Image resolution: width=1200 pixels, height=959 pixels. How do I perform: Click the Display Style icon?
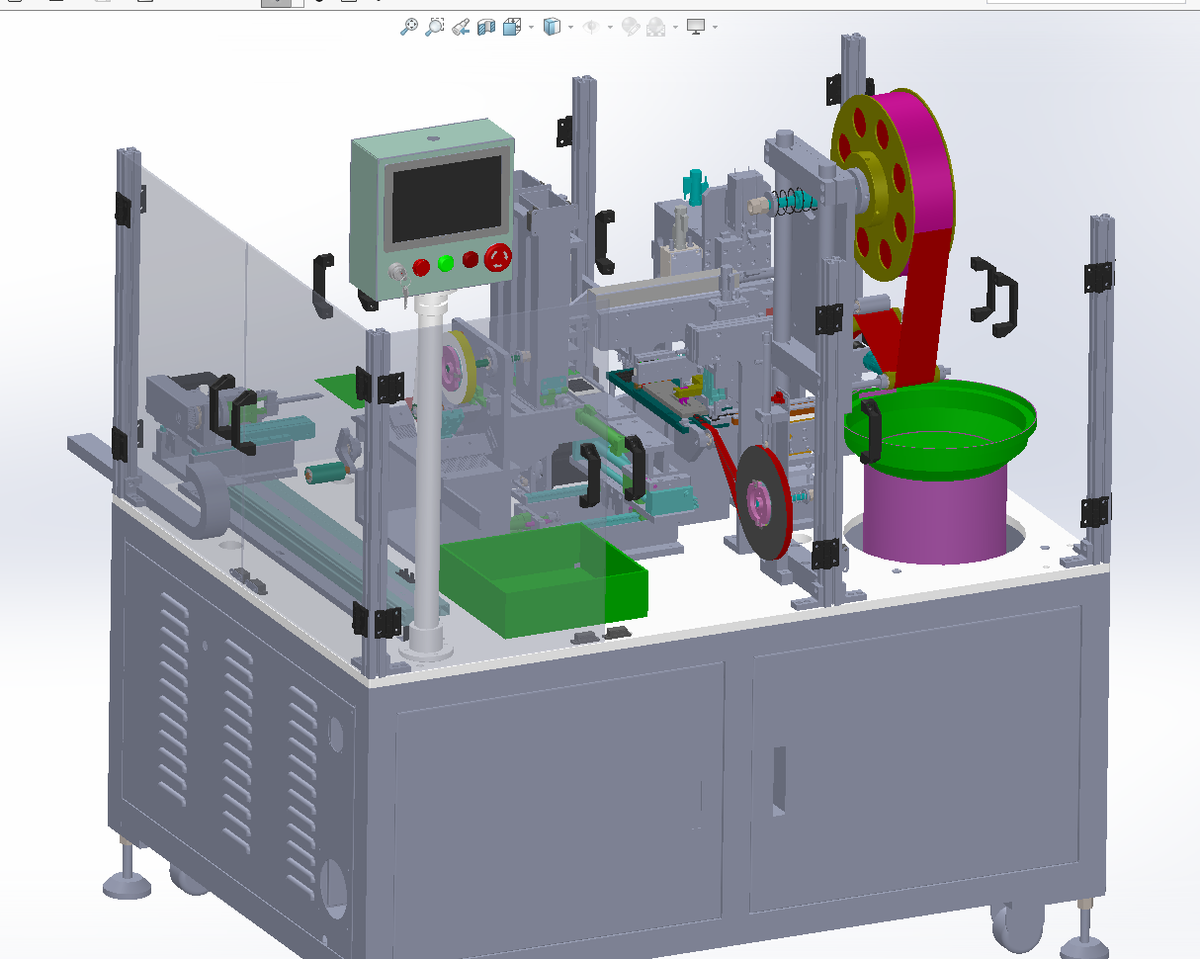click(552, 27)
